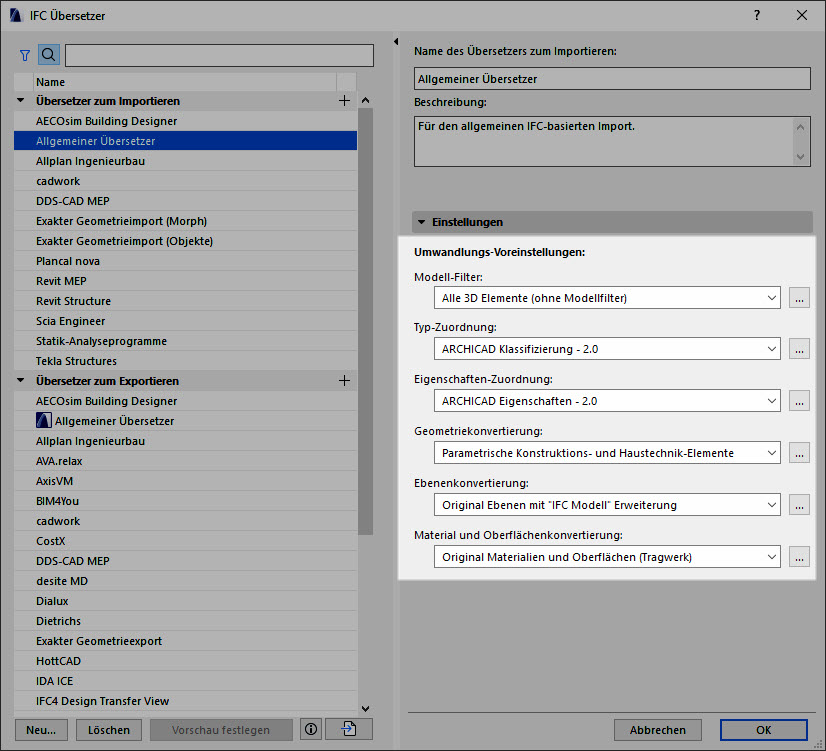Open help with the question mark icon
The height and width of the screenshot is (751, 826).
pyautogui.click(x=757, y=15)
